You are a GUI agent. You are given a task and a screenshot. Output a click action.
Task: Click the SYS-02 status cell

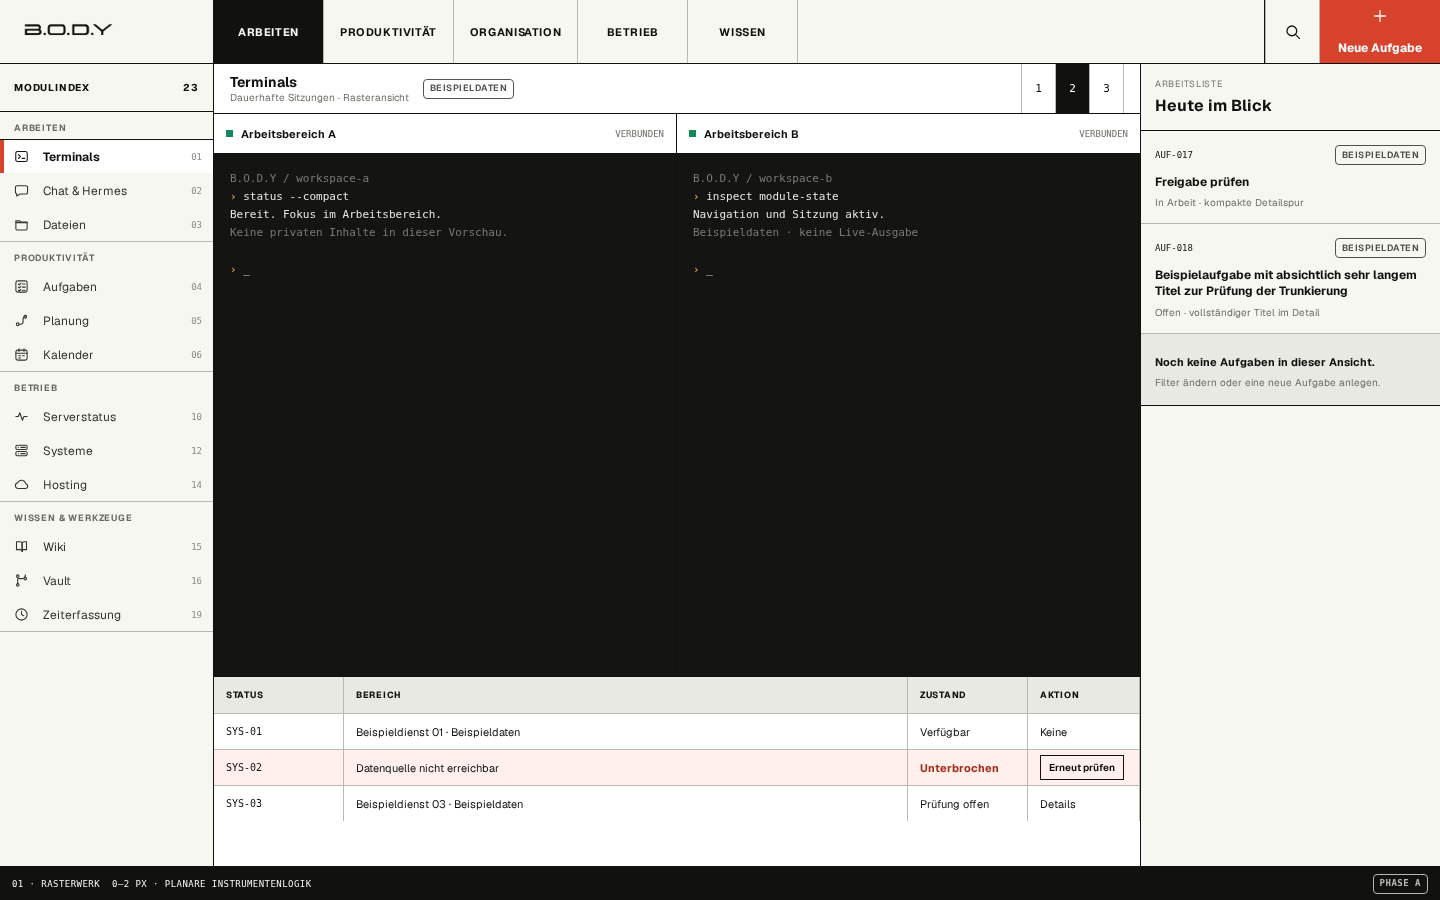(x=278, y=768)
